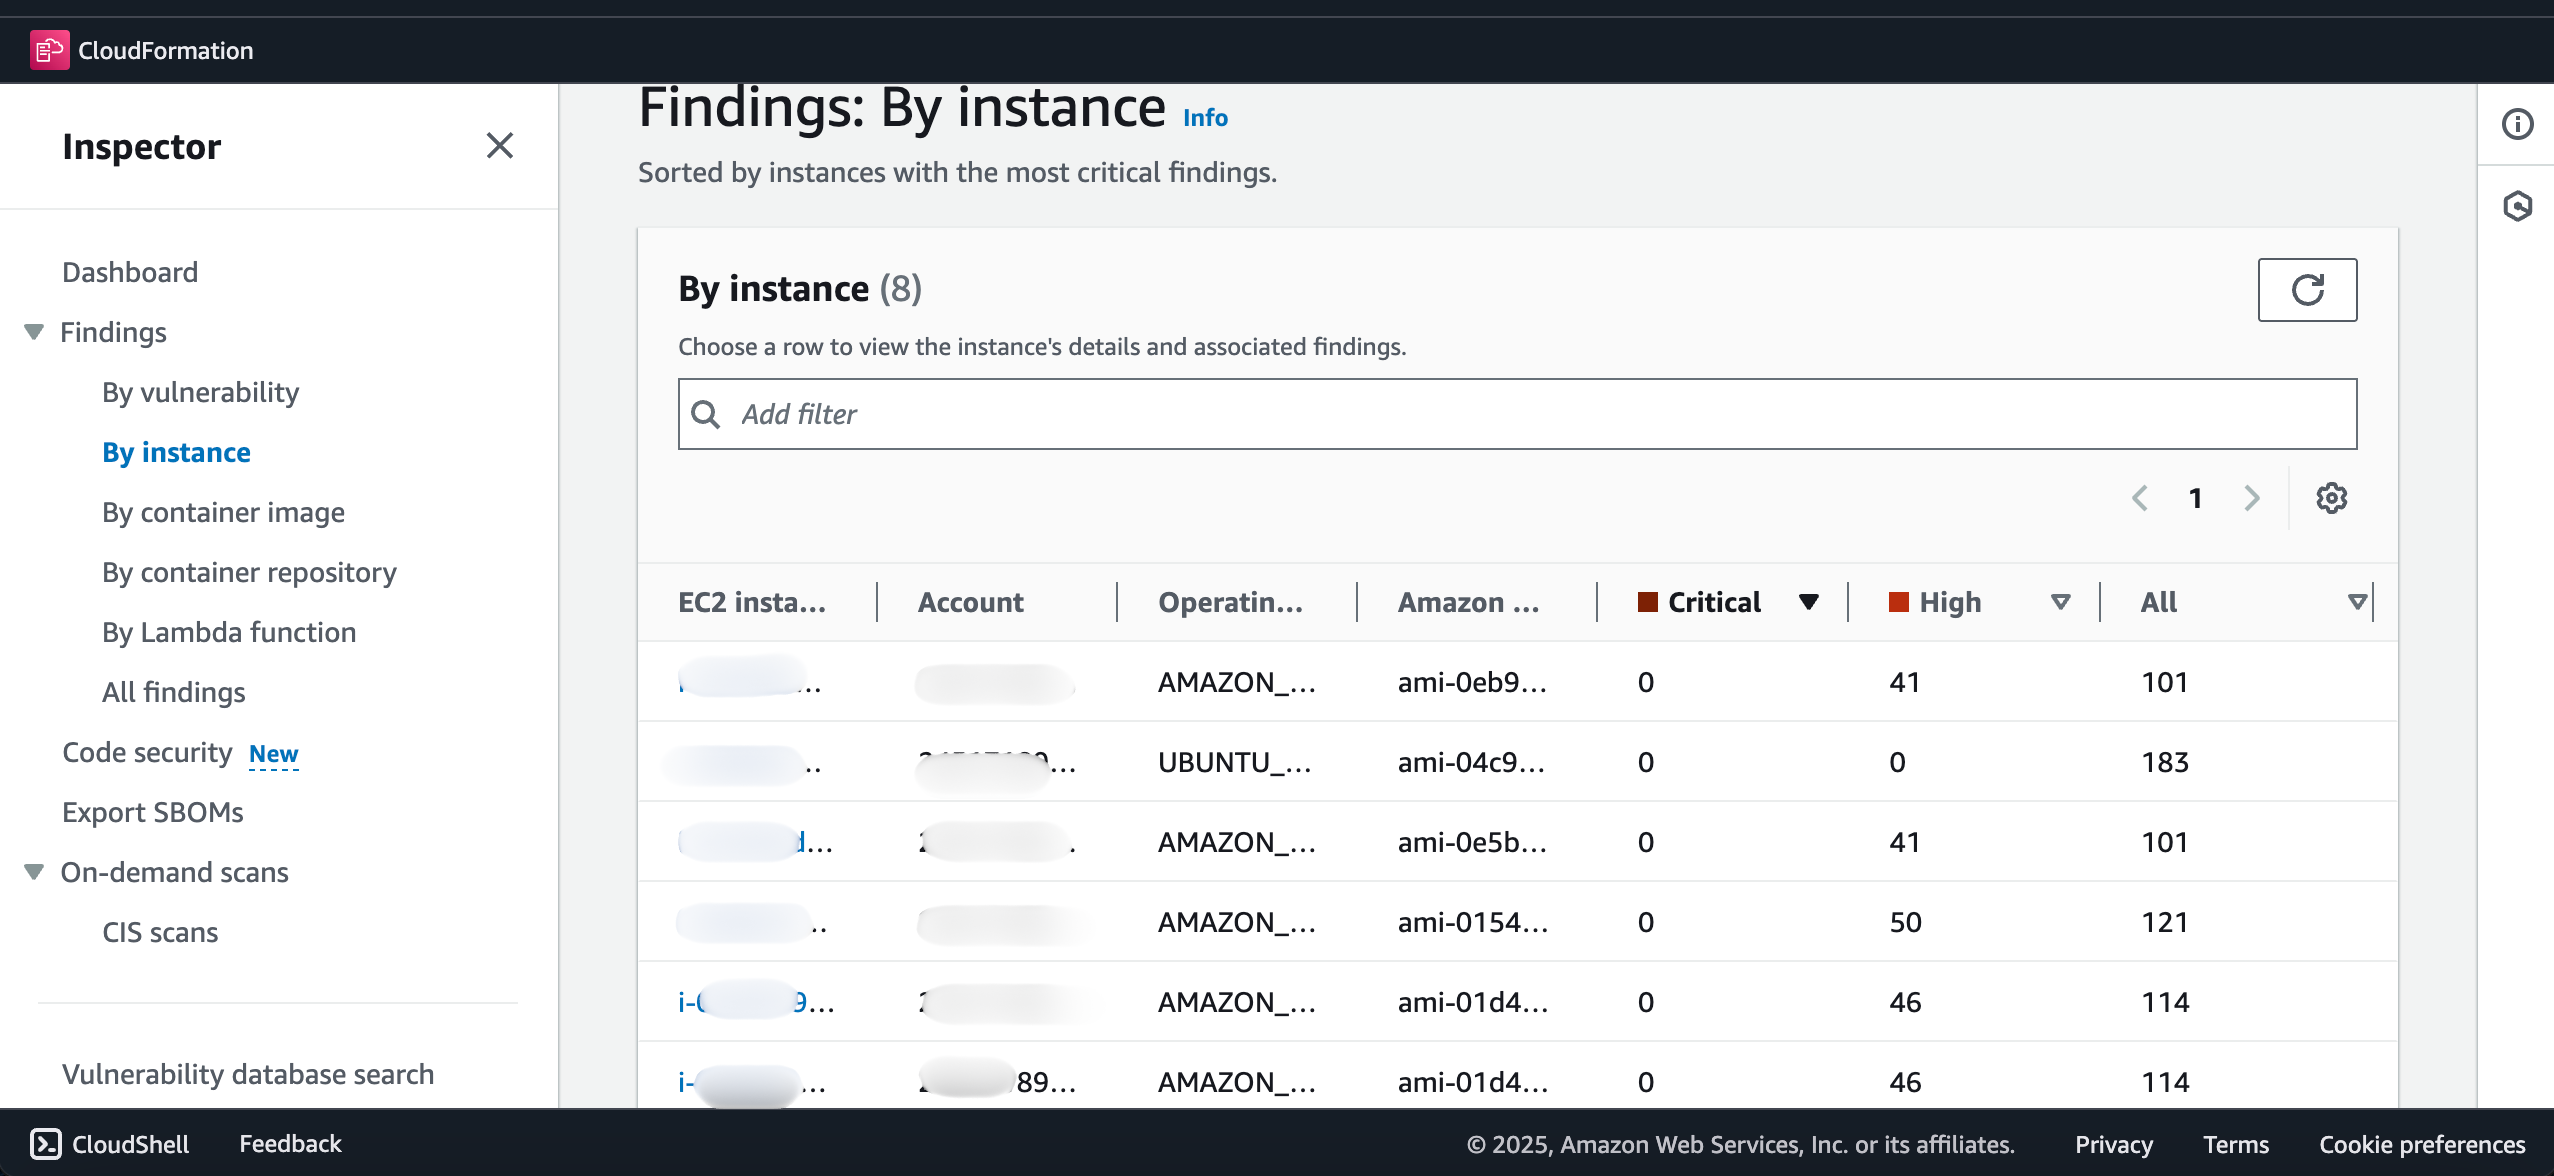
Task: Close the Inspector navigation panel
Action: (x=500, y=146)
